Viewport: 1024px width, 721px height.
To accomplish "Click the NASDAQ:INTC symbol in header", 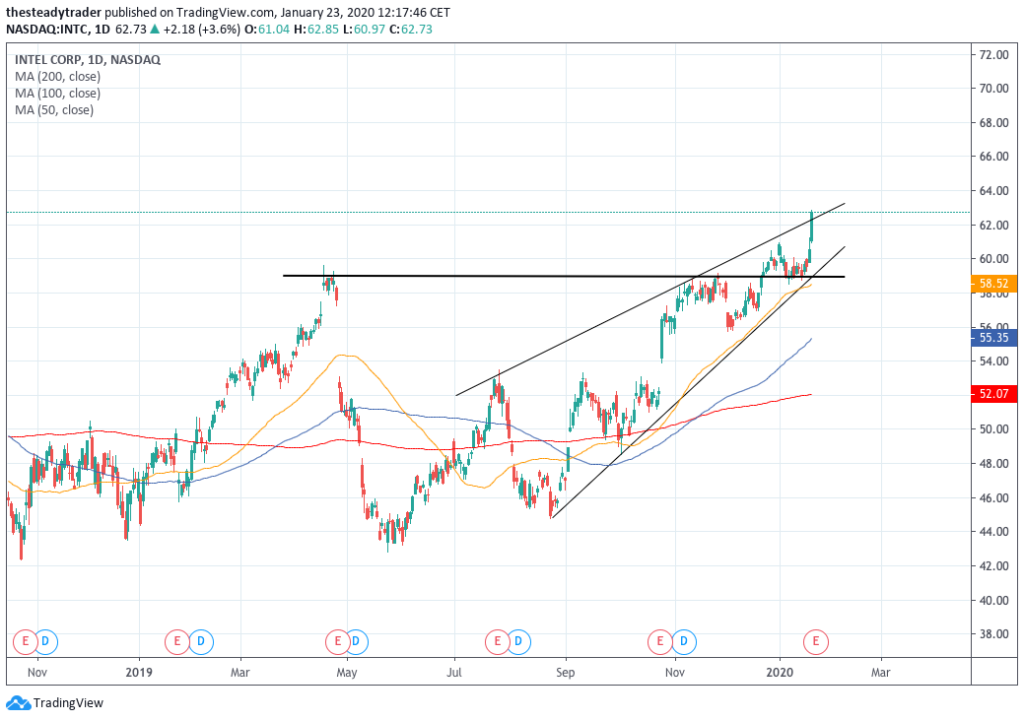I will click(x=48, y=29).
